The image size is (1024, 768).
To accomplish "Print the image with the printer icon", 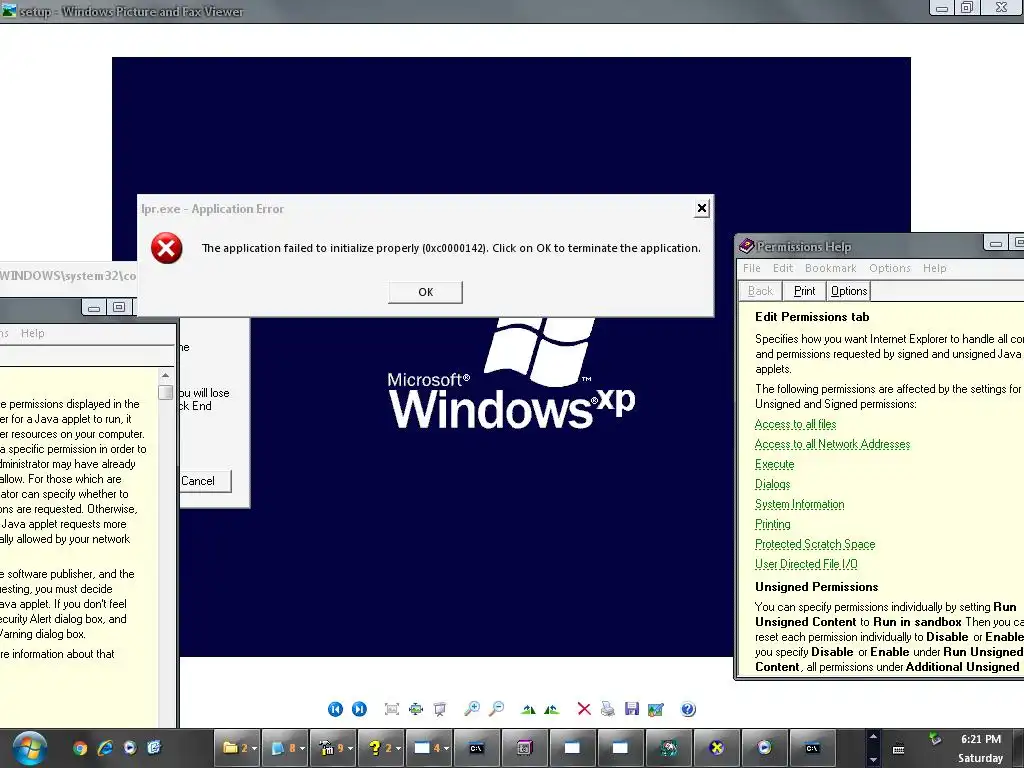I will point(607,709).
